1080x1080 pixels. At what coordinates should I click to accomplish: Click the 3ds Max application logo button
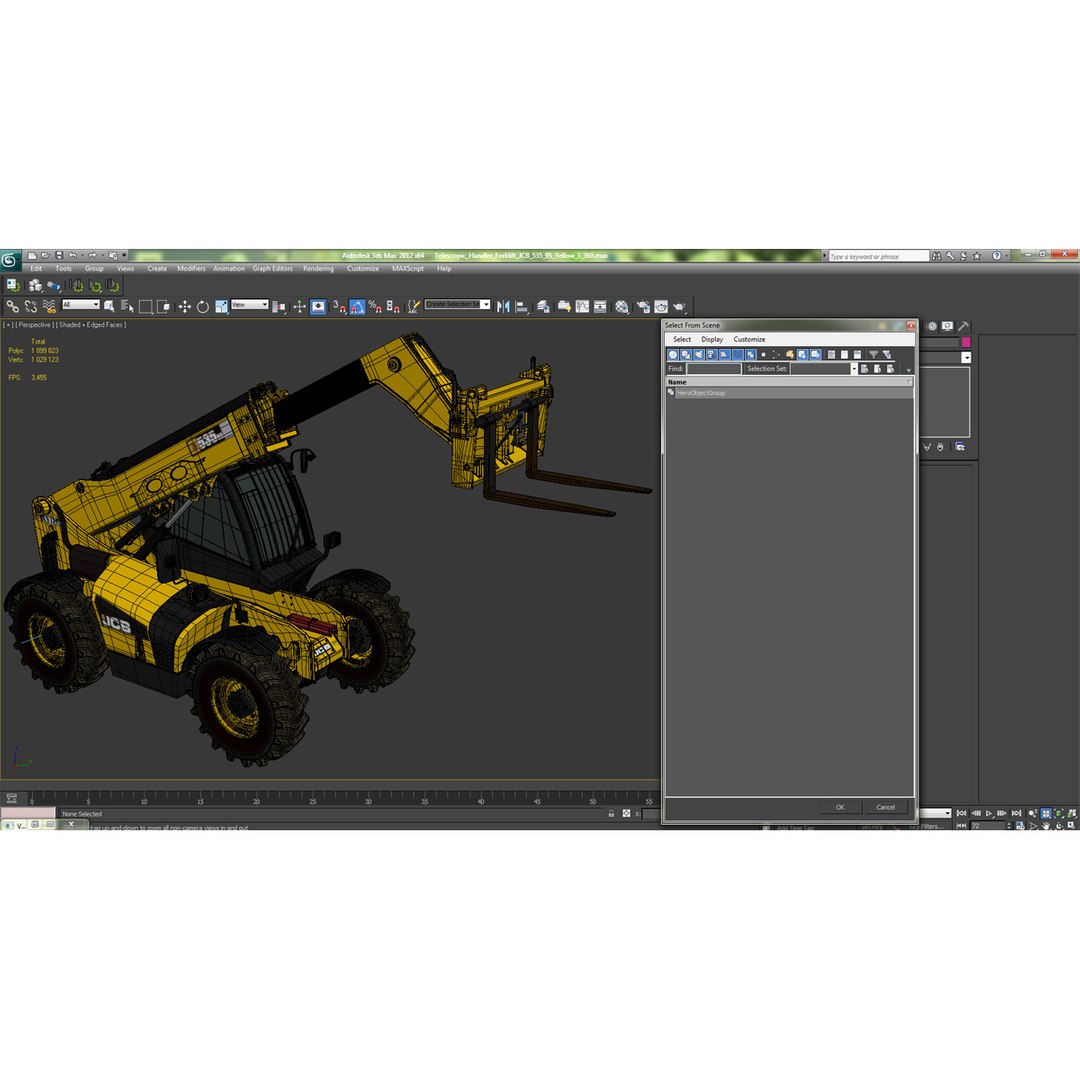tap(10, 260)
